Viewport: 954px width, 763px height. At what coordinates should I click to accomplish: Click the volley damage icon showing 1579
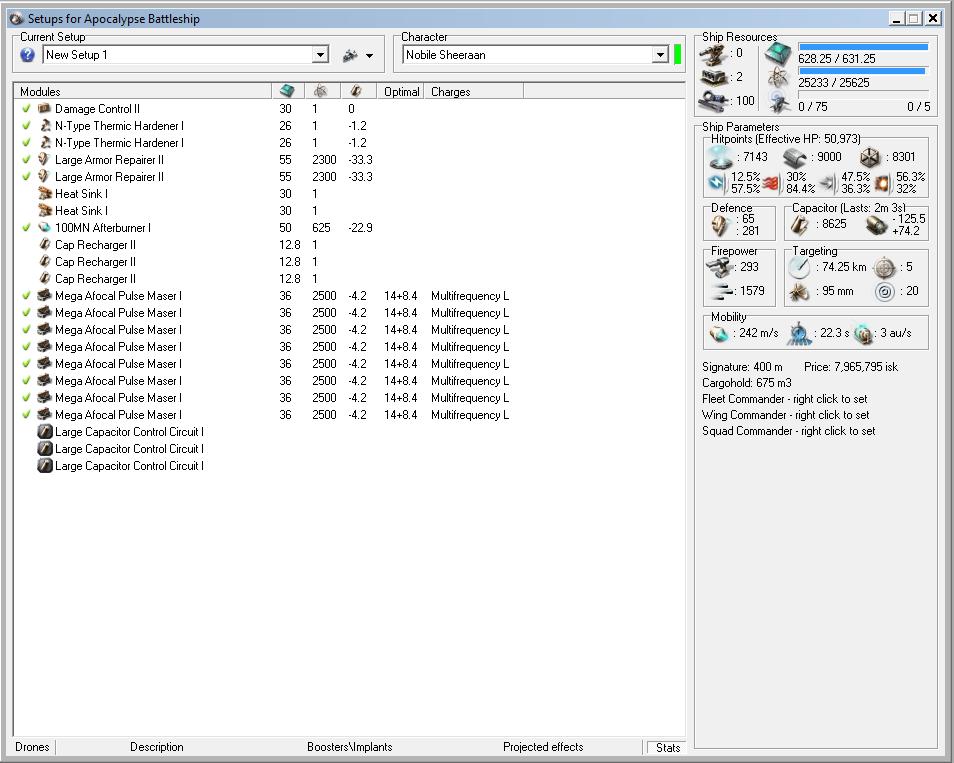(x=722, y=292)
